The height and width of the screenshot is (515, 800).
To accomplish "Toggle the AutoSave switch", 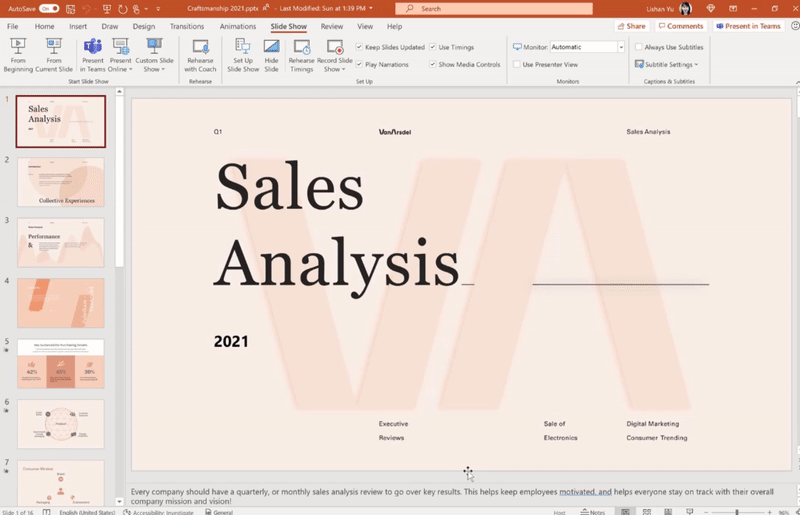I will tap(49, 8).
